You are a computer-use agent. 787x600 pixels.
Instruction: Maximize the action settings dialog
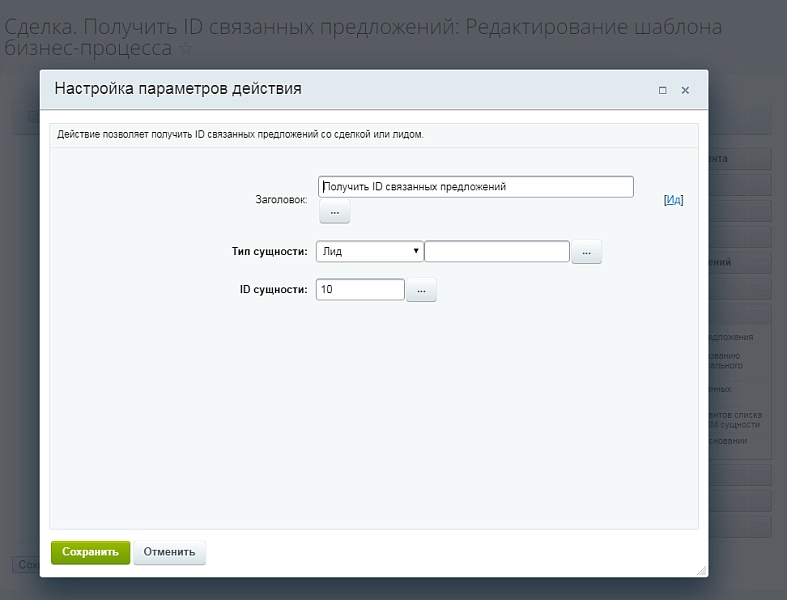click(x=663, y=90)
